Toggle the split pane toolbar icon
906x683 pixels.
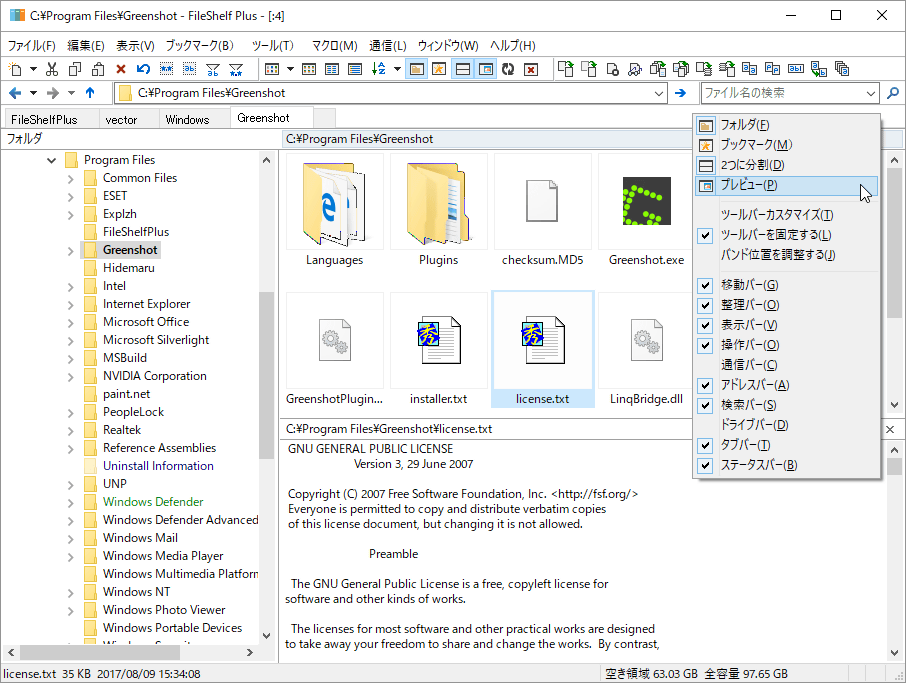click(463, 69)
